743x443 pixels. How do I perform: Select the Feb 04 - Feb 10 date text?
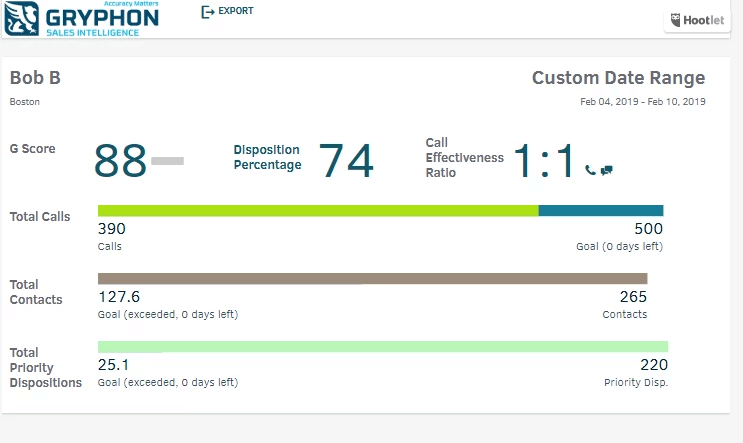click(x=643, y=102)
